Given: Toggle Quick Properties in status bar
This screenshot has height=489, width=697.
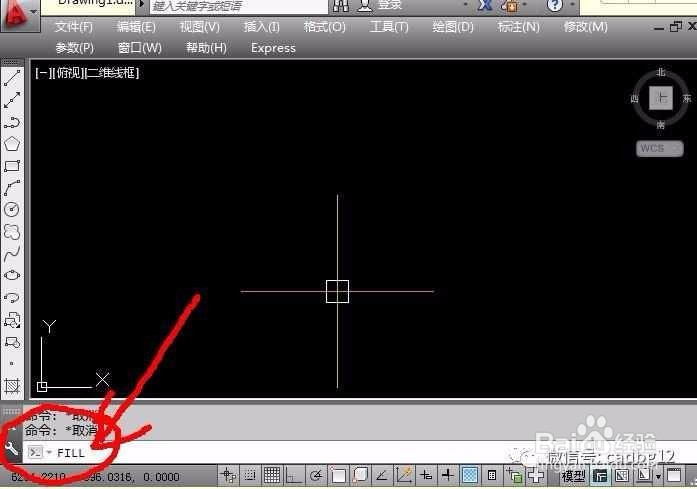Looking at the screenshot, I should tap(492, 476).
